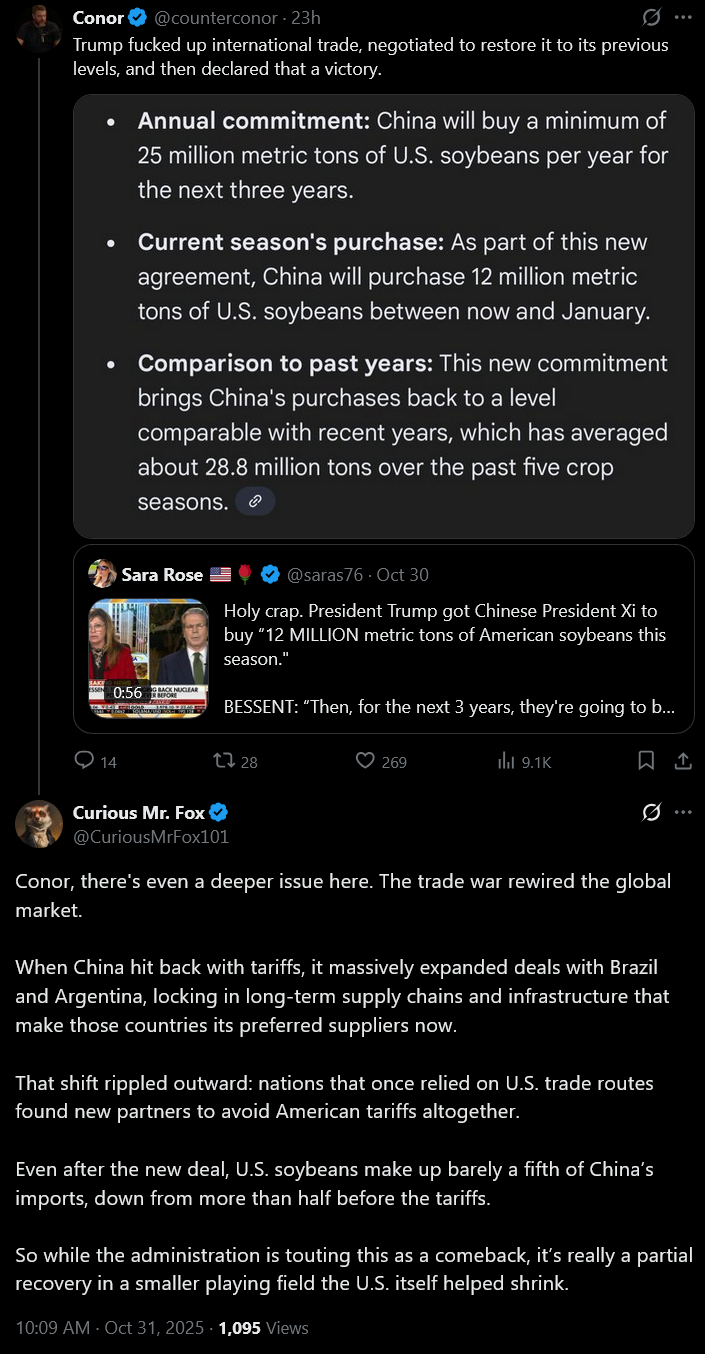Click Grok icon on Curious Mr. Fox's post
The image size is (705, 1354).
coord(651,813)
